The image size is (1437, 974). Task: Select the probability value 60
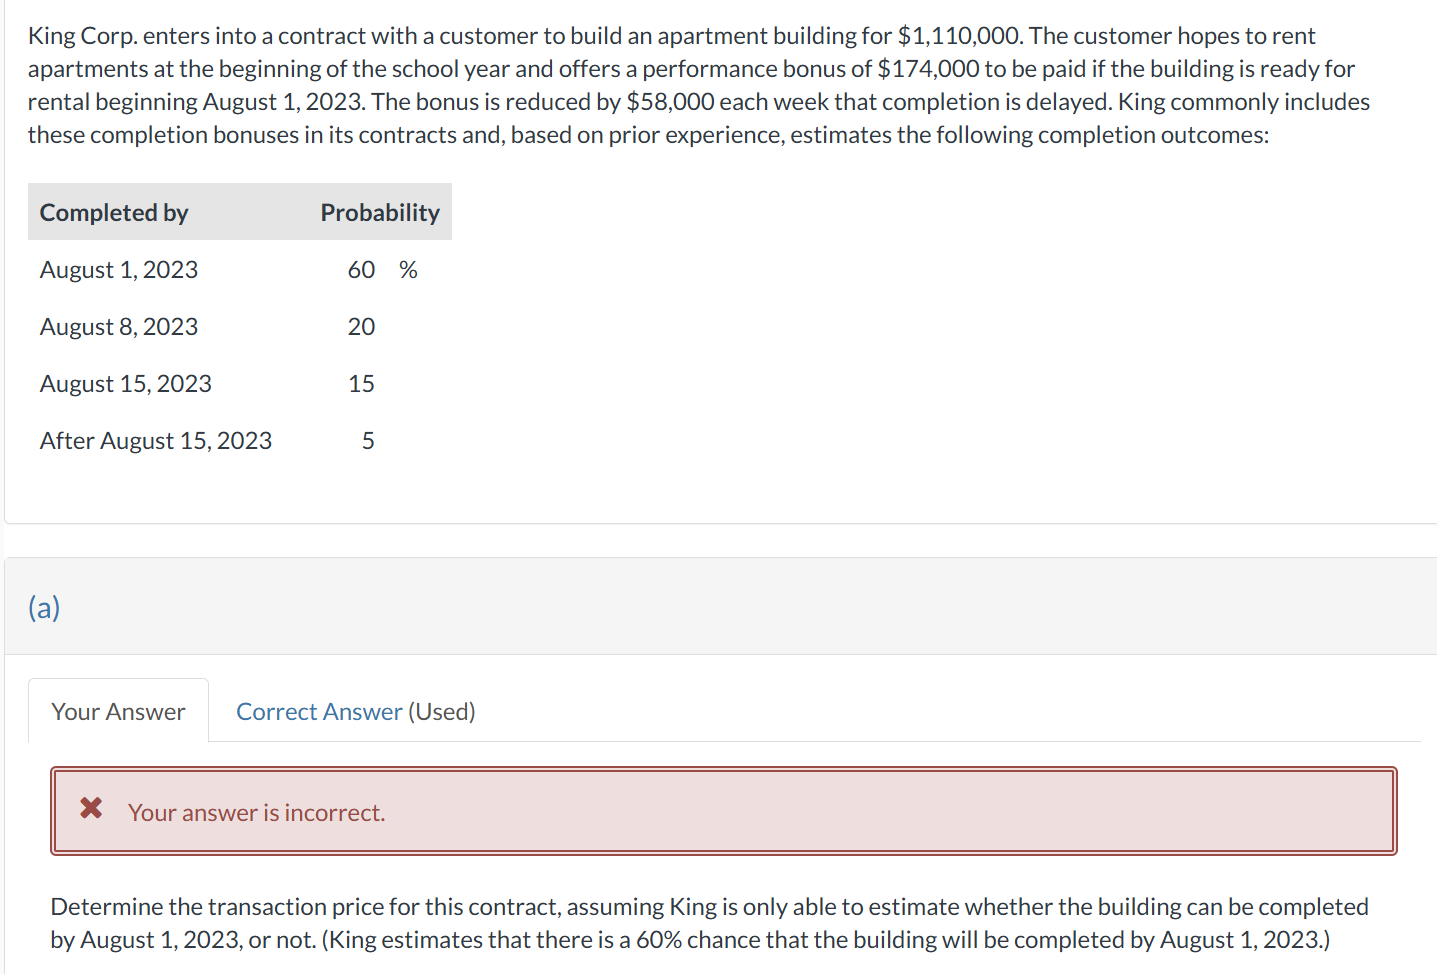click(x=361, y=269)
